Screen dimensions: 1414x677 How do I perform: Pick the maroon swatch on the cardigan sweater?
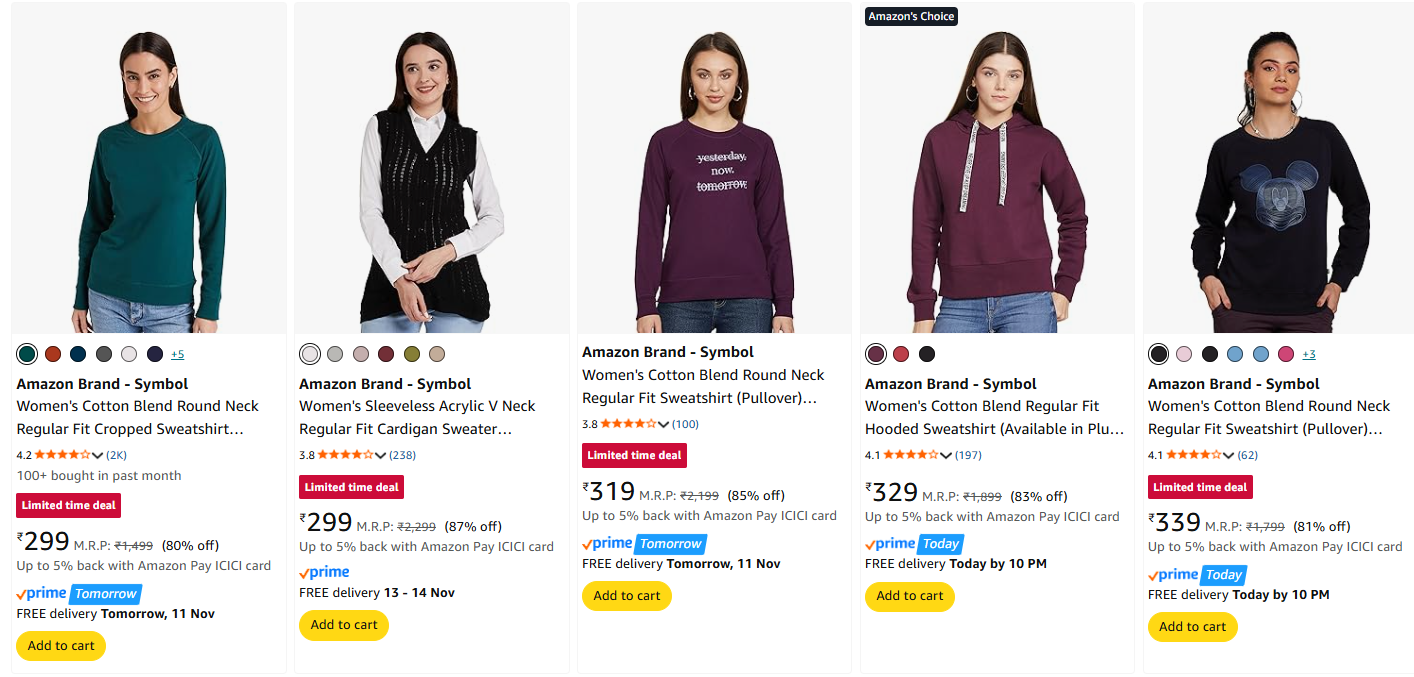point(386,354)
